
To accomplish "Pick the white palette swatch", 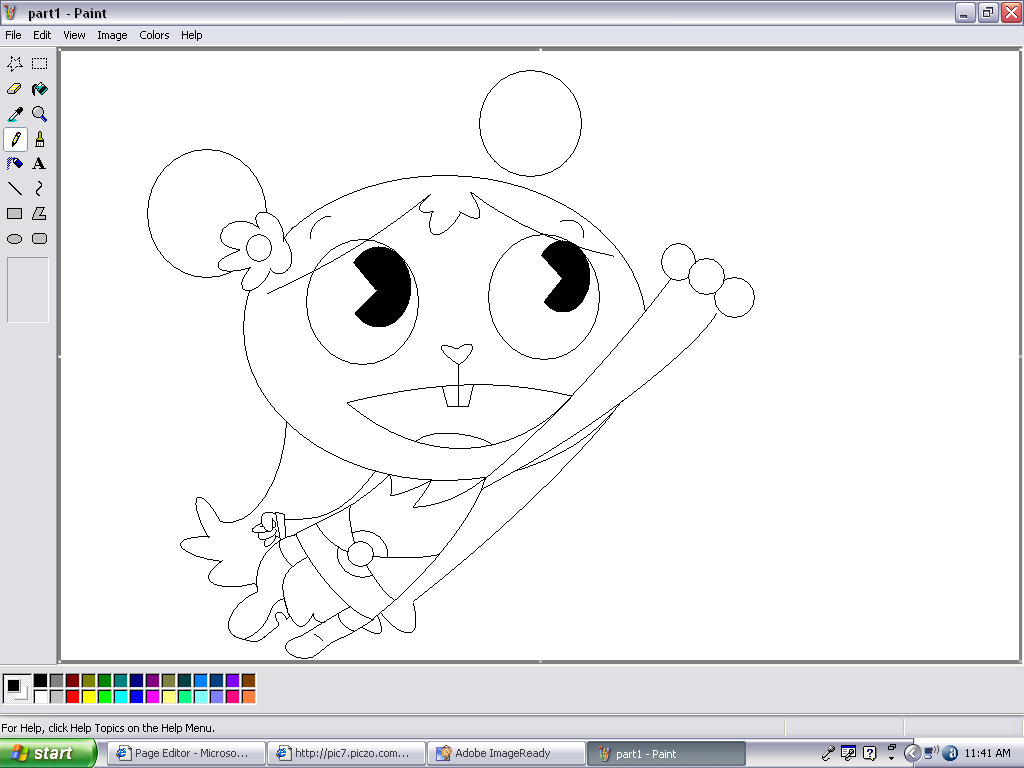I will [x=40, y=697].
